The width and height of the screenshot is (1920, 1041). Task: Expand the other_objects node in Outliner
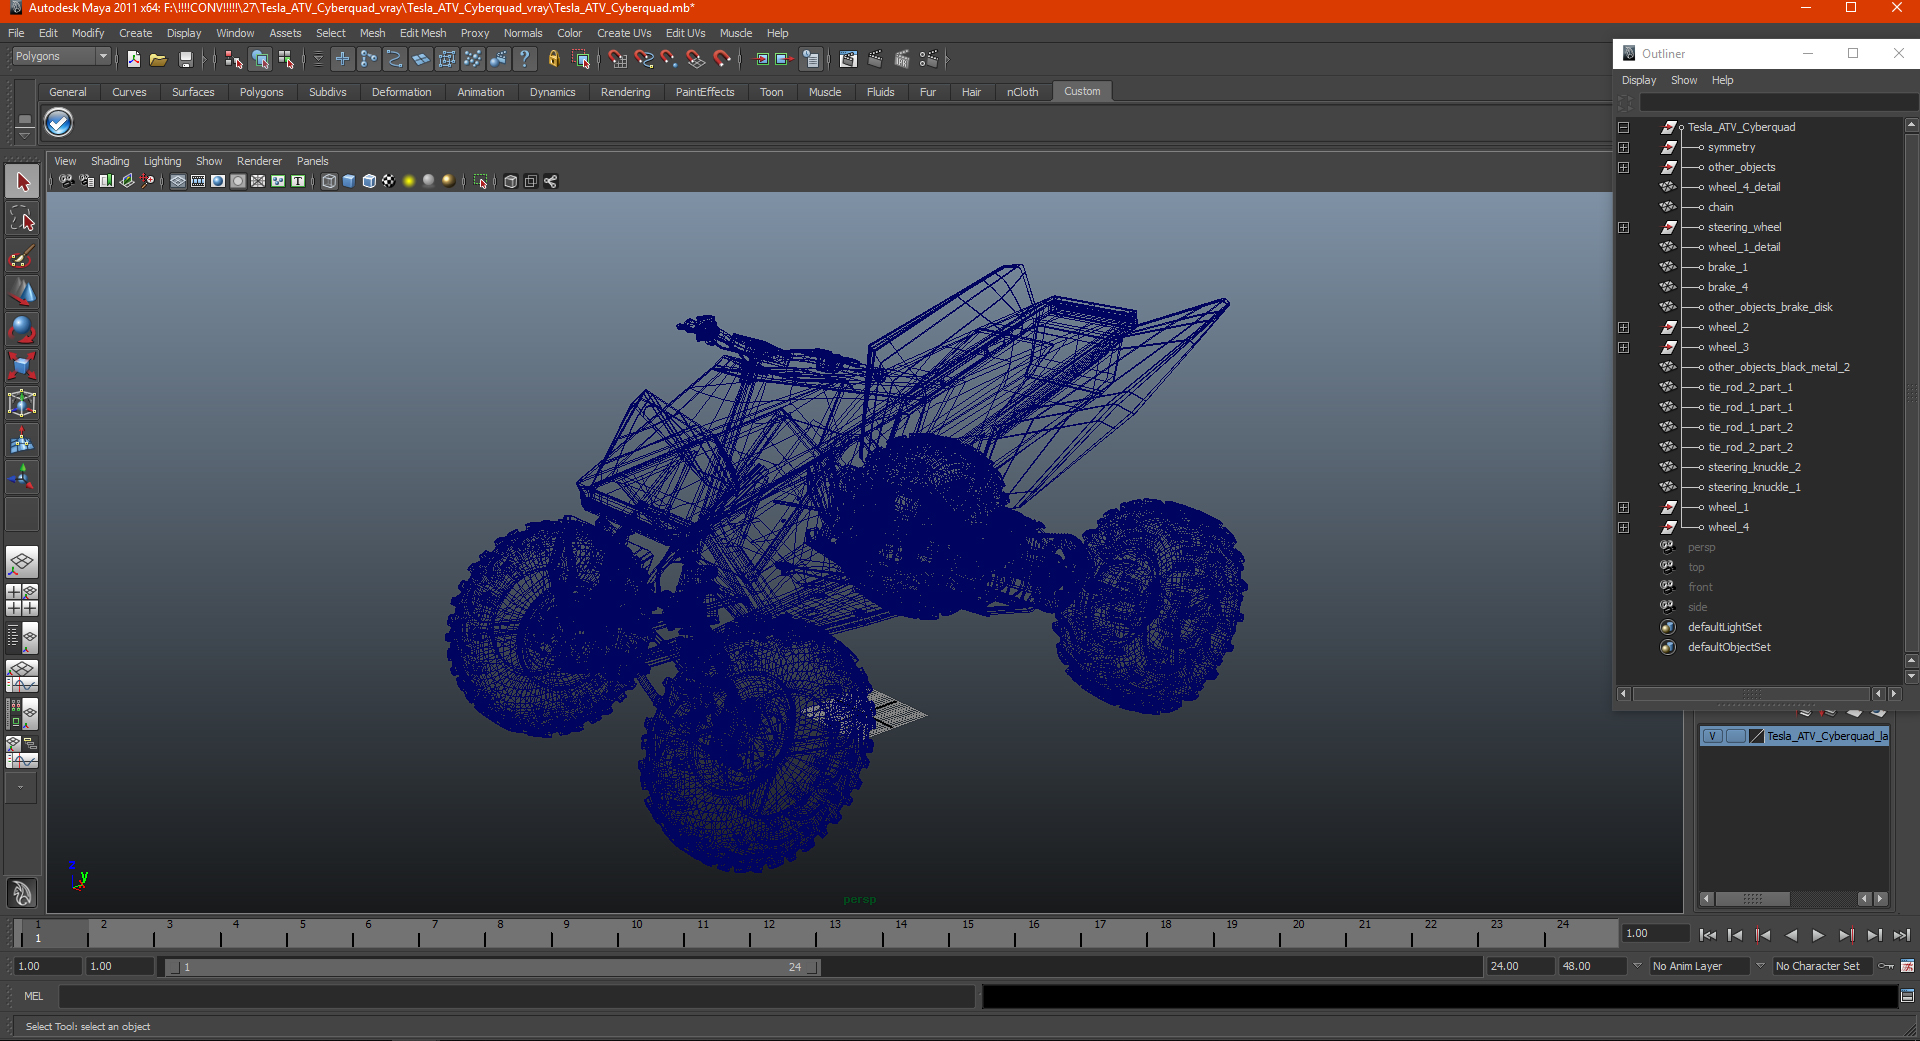[x=1624, y=167]
